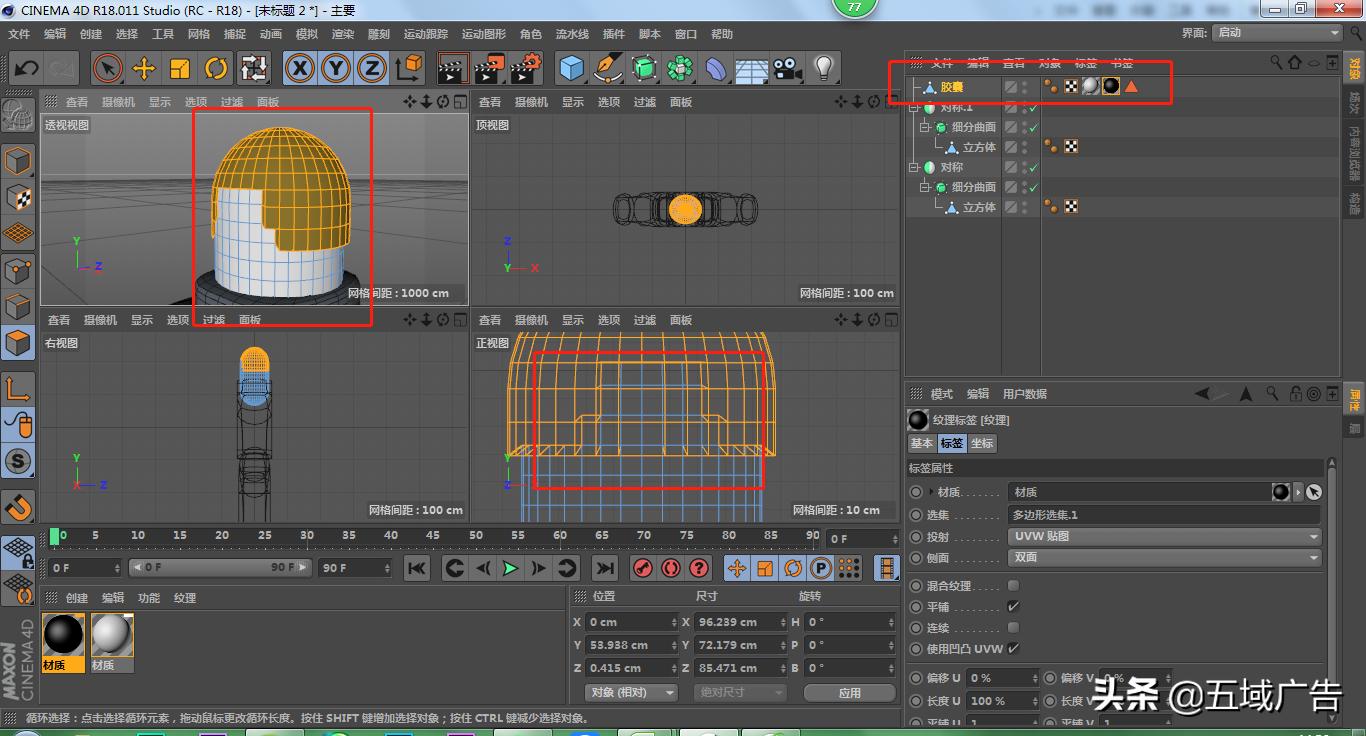Switch to the 坐标 tab in attributes

[x=982, y=442]
